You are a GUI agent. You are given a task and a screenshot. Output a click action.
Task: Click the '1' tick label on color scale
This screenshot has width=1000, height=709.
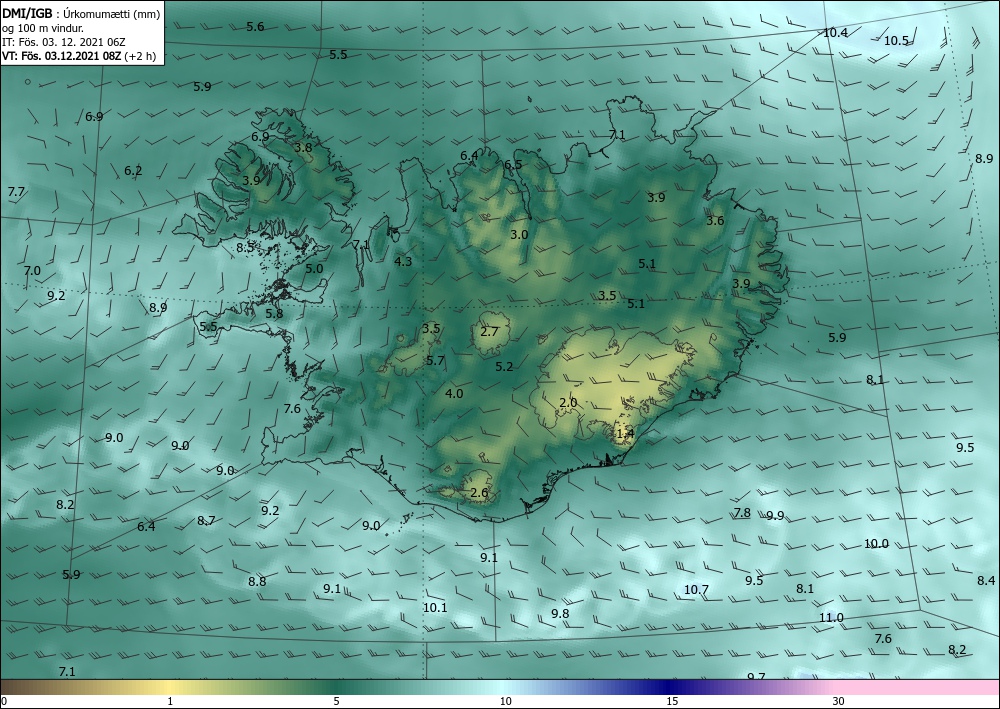tap(170, 702)
